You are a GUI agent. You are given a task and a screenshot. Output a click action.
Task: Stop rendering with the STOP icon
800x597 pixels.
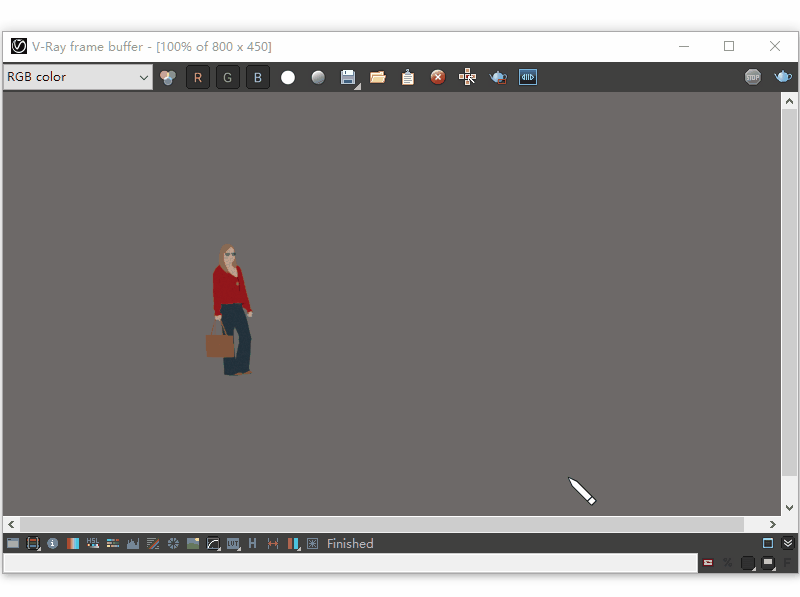[x=753, y=78]
